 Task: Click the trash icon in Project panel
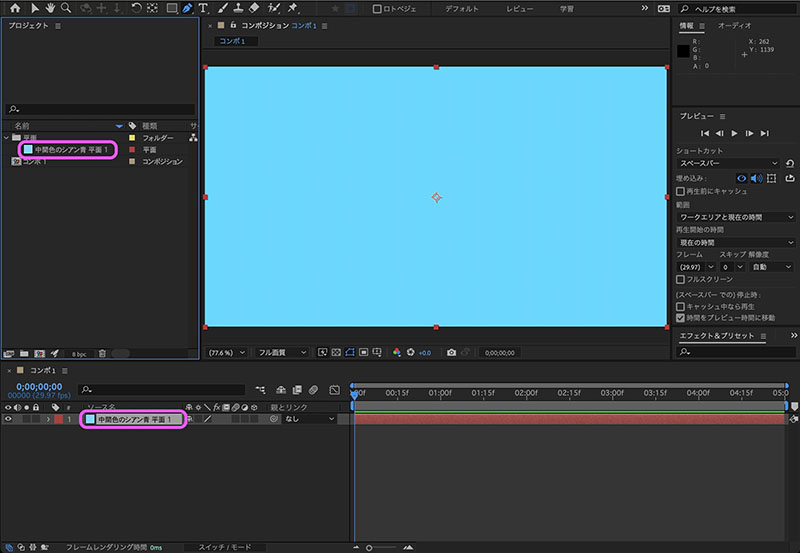tap(102, 354)
